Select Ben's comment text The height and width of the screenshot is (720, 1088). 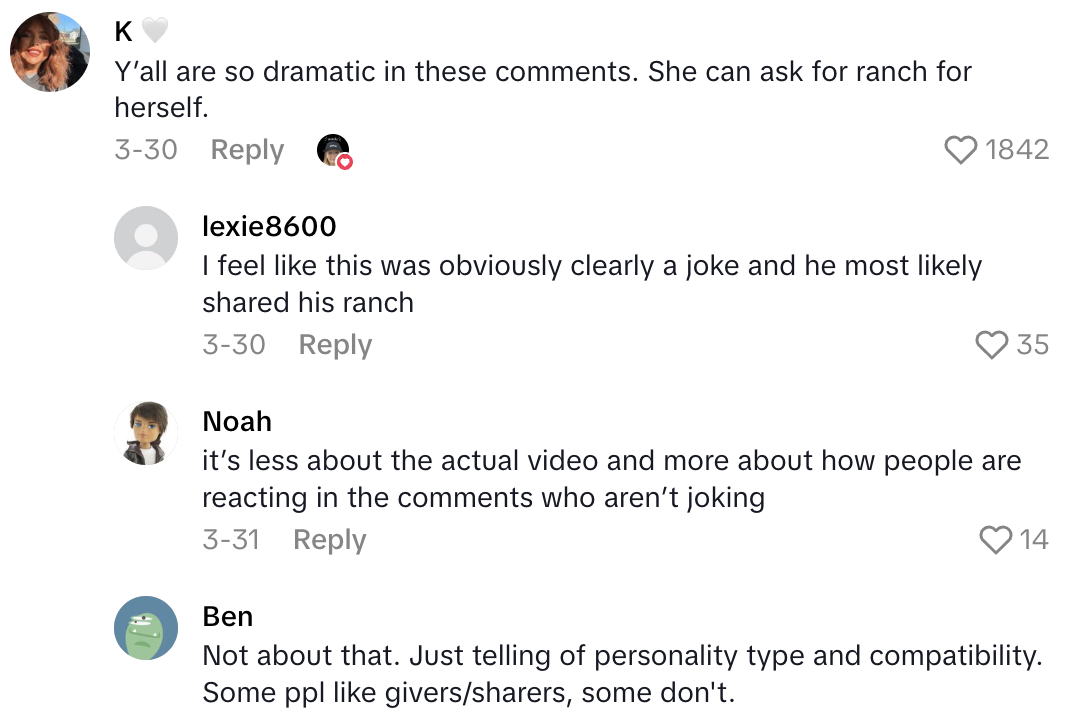click(620, 675)
